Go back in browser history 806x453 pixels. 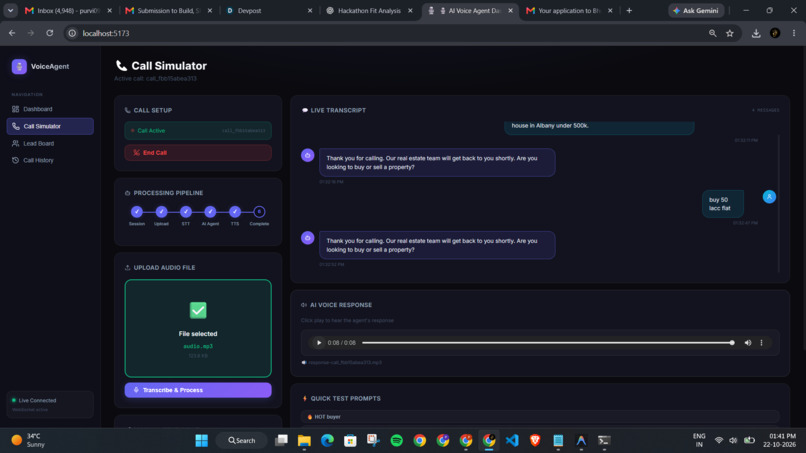(x=12, y=33)
